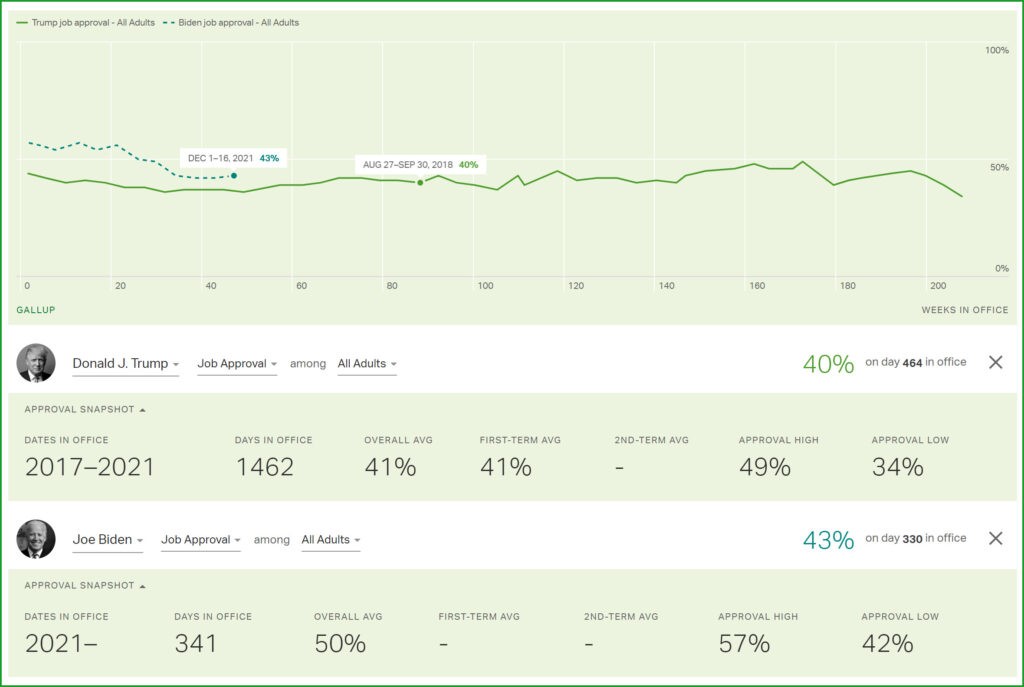Click the GALLUP source label

36,310
